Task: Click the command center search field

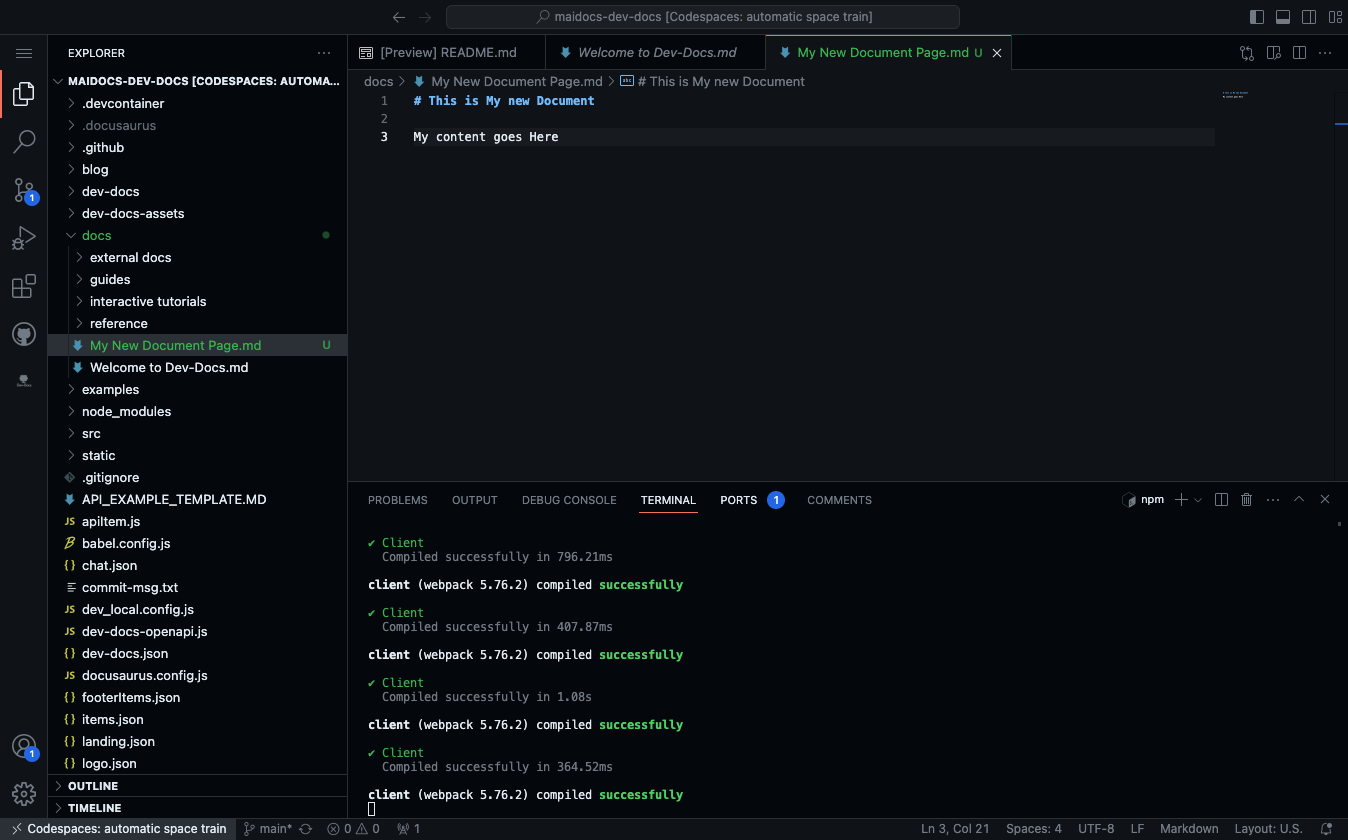Action: tap(702, 17)
